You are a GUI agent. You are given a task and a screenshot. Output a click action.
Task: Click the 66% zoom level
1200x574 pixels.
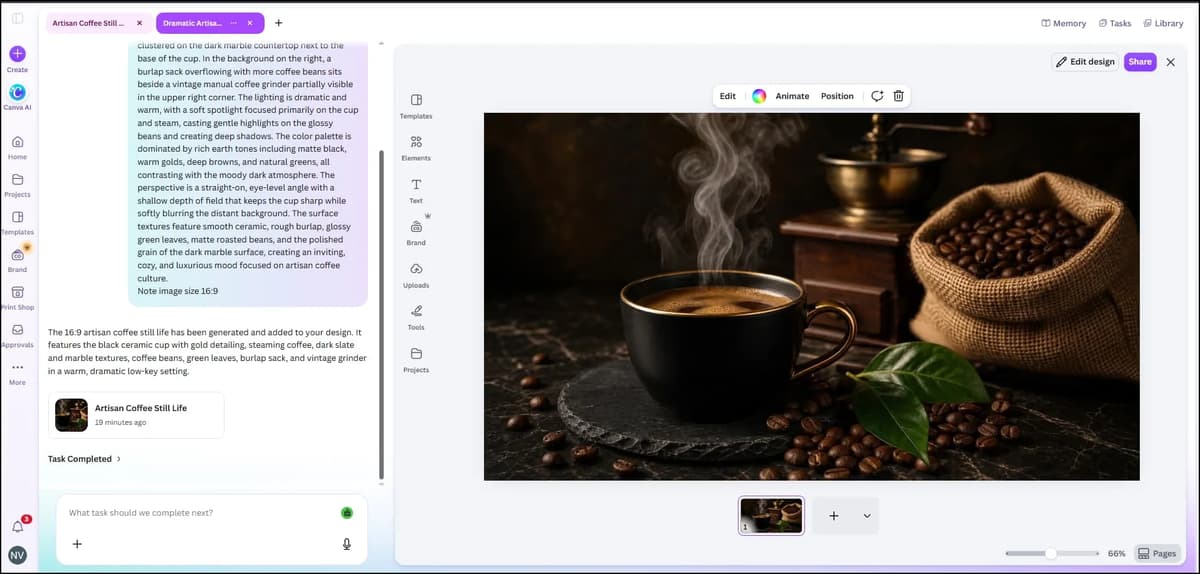[1116, 553]
